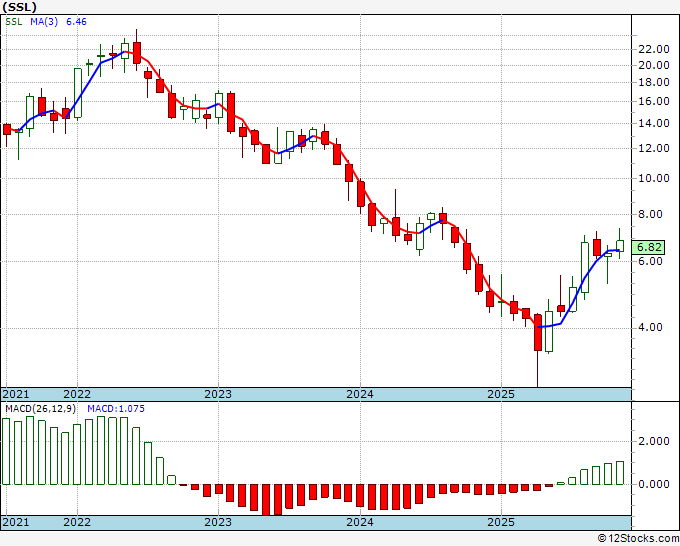Select the 2023 marker on price timeline
The image size is (680, 546).
(x=218, y=394)
